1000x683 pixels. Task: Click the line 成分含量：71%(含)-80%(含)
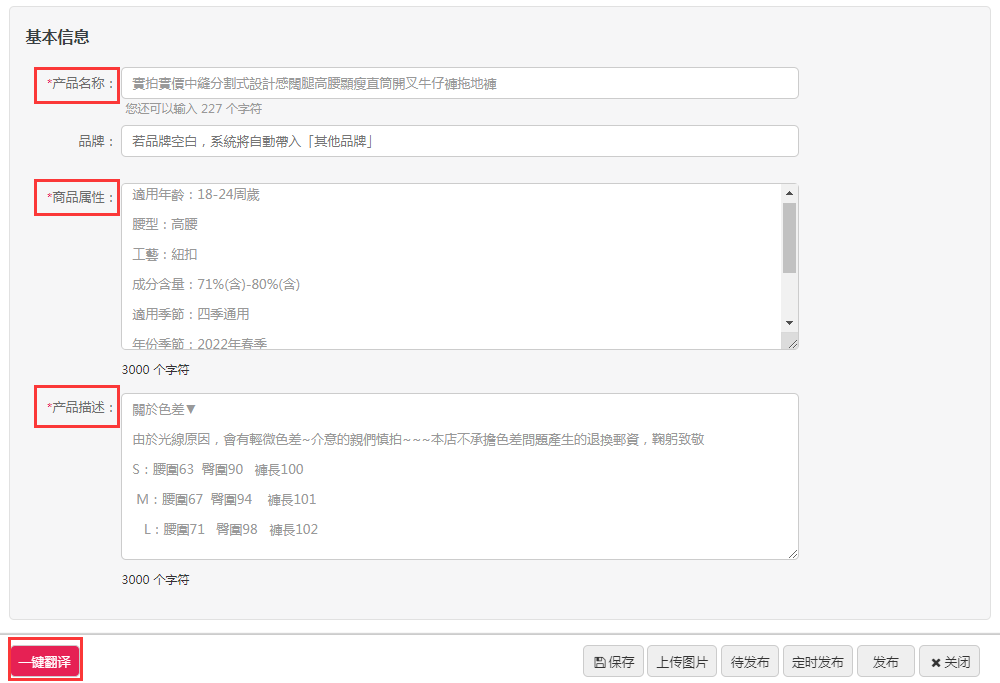click(x=216, y=284)
